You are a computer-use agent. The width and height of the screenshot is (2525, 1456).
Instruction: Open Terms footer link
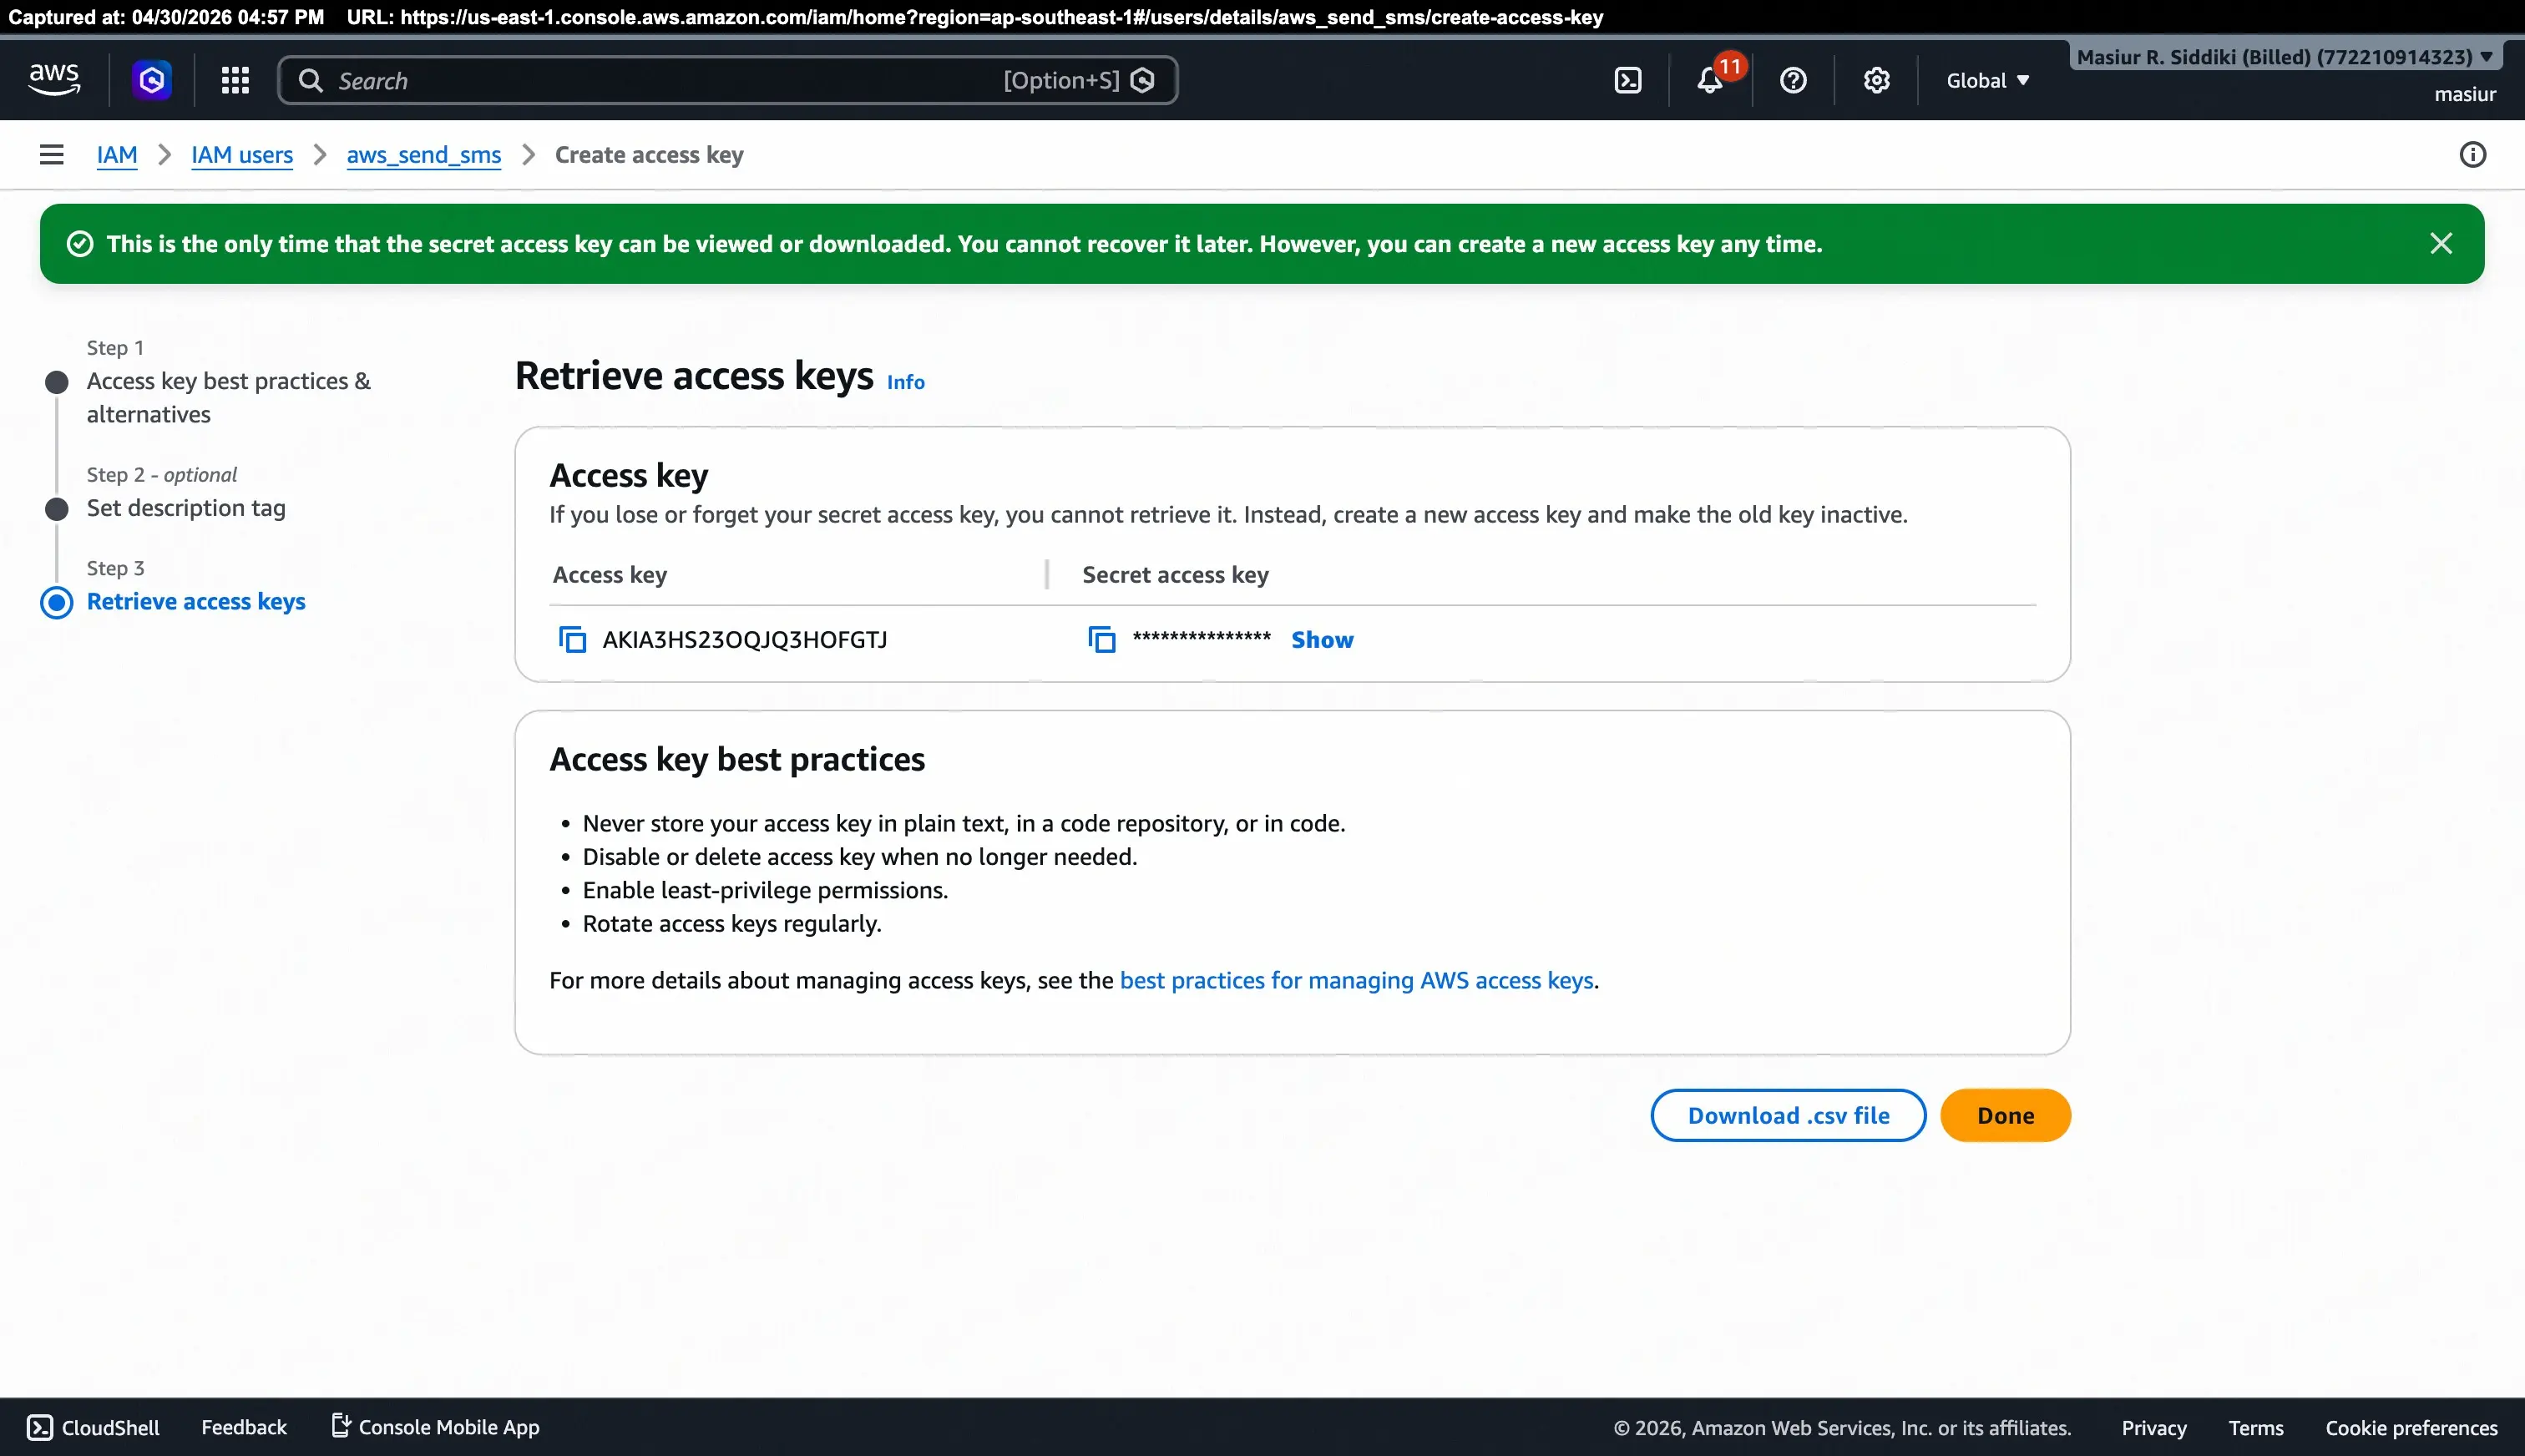tap(2255, 1428)
